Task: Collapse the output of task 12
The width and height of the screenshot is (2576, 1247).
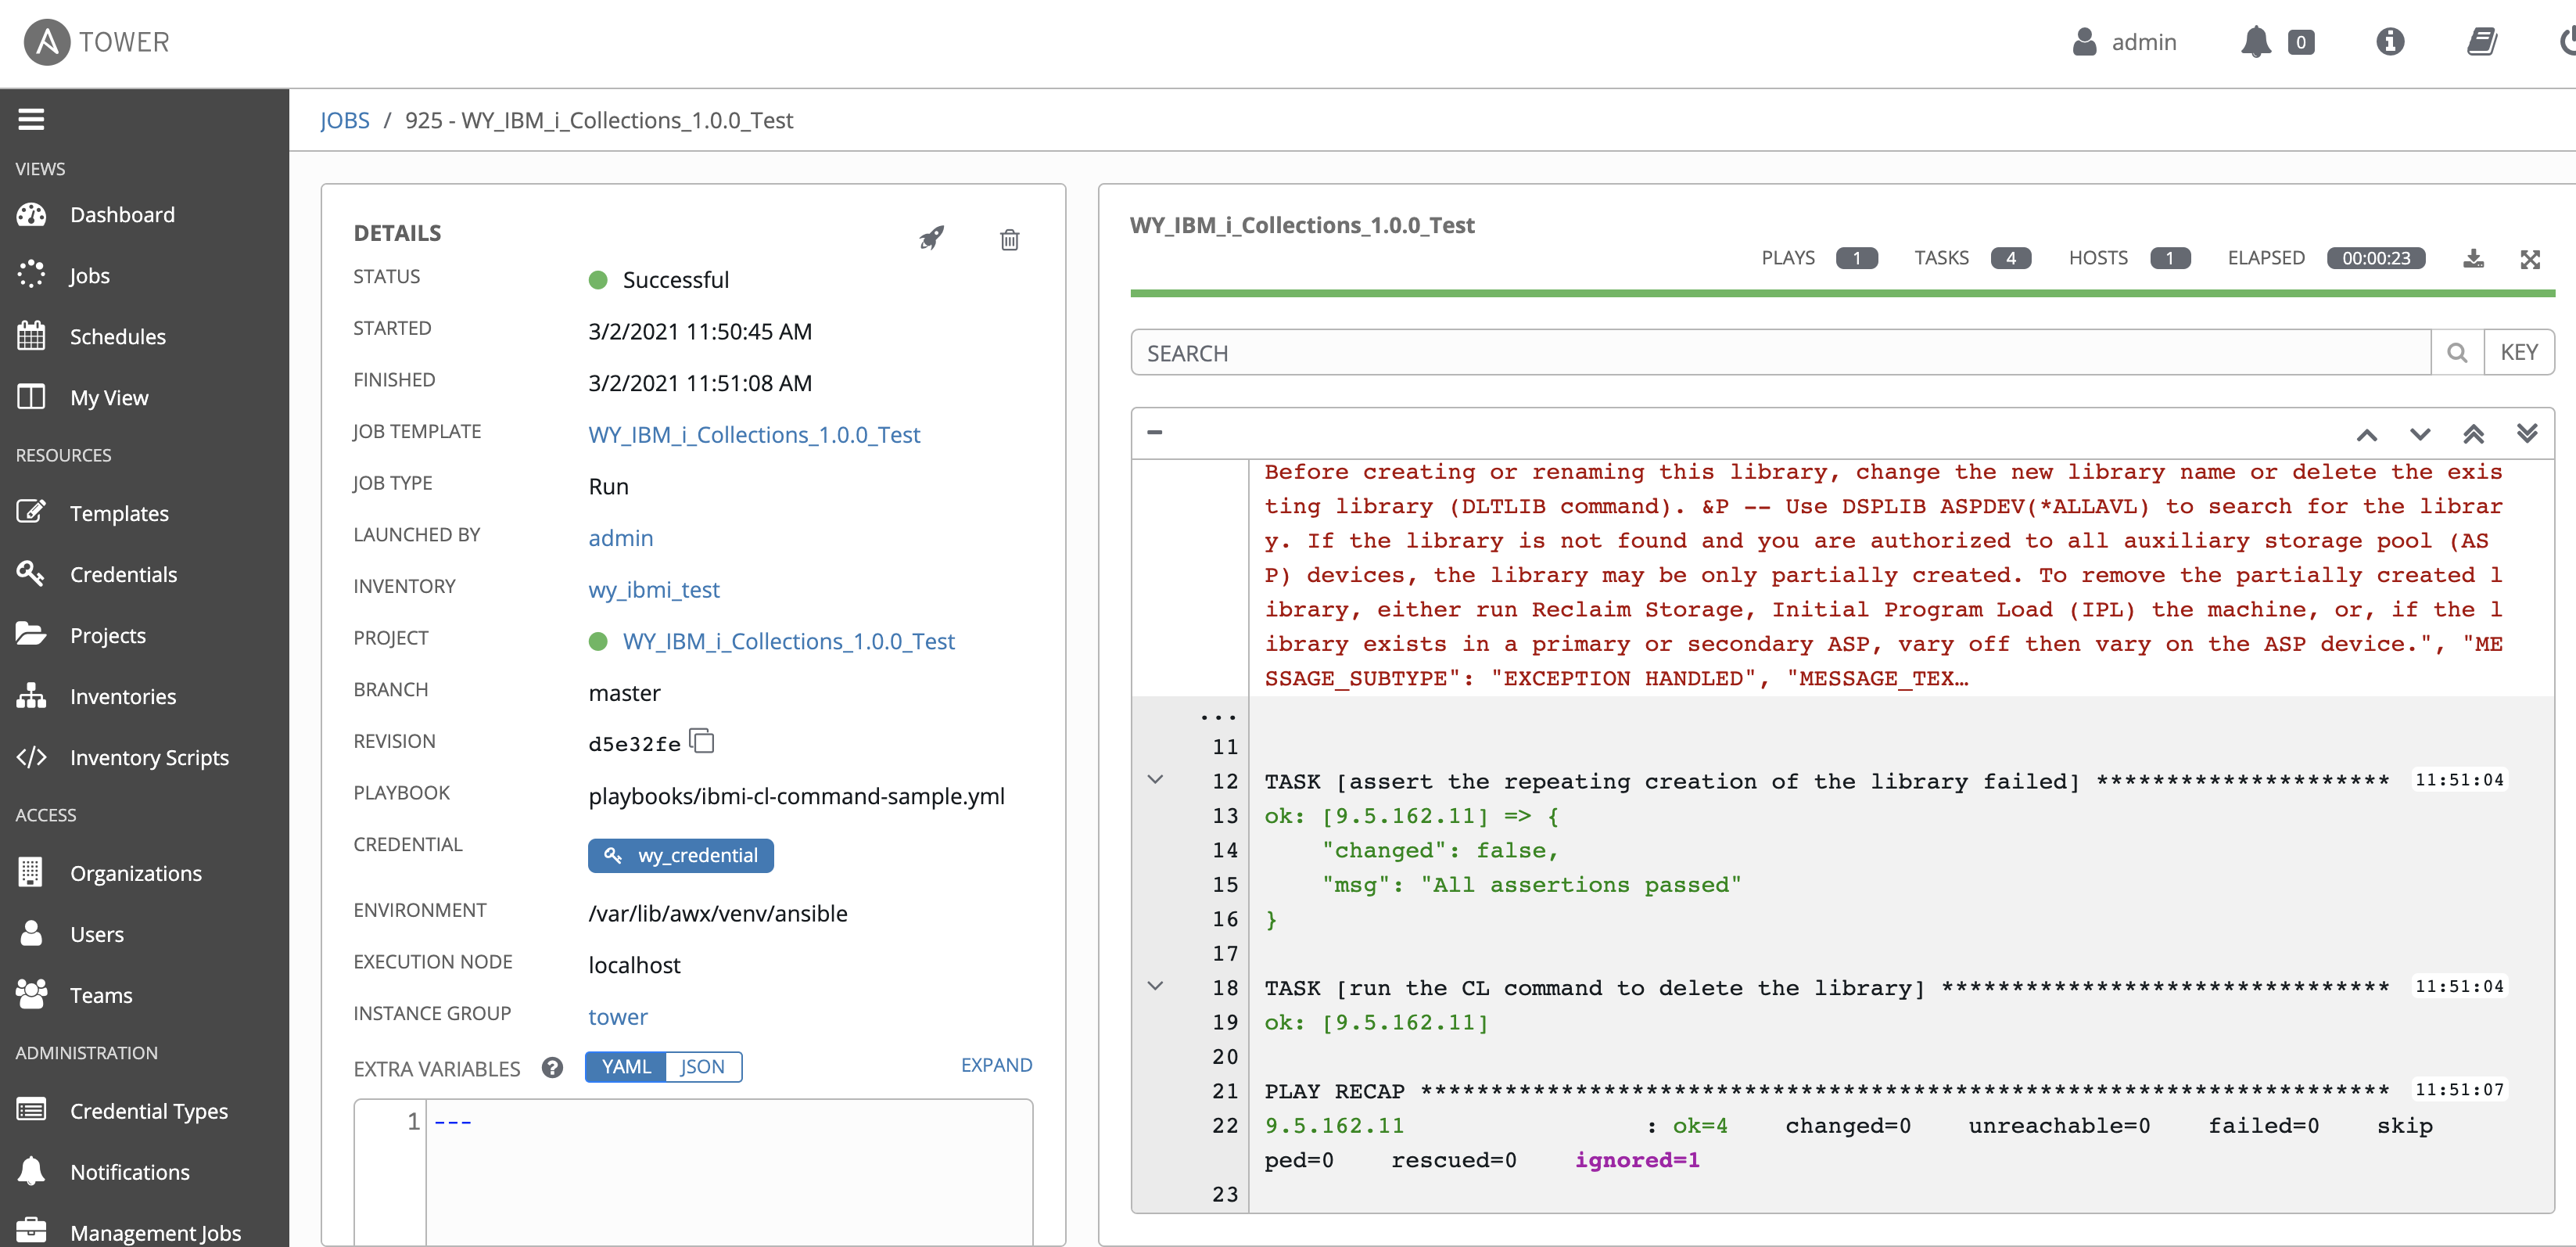Action: click(1157, 781)
